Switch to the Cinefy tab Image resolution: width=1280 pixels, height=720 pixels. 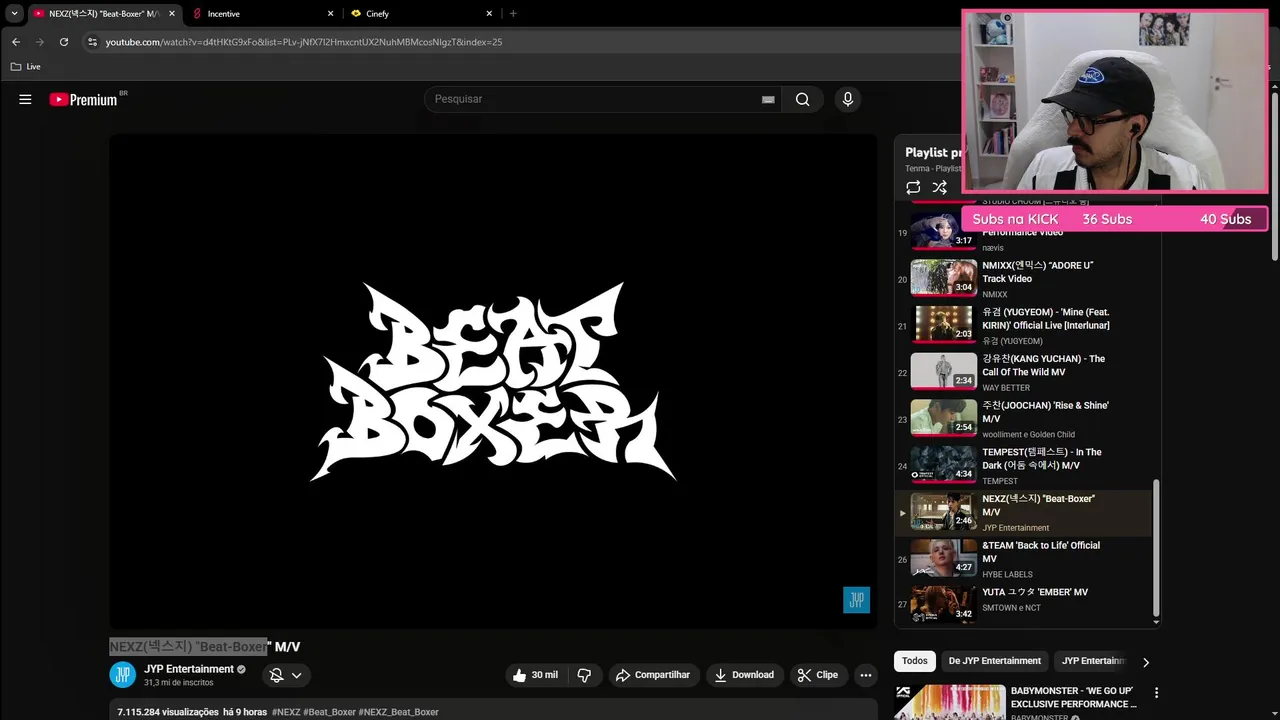tap(420, 14)
